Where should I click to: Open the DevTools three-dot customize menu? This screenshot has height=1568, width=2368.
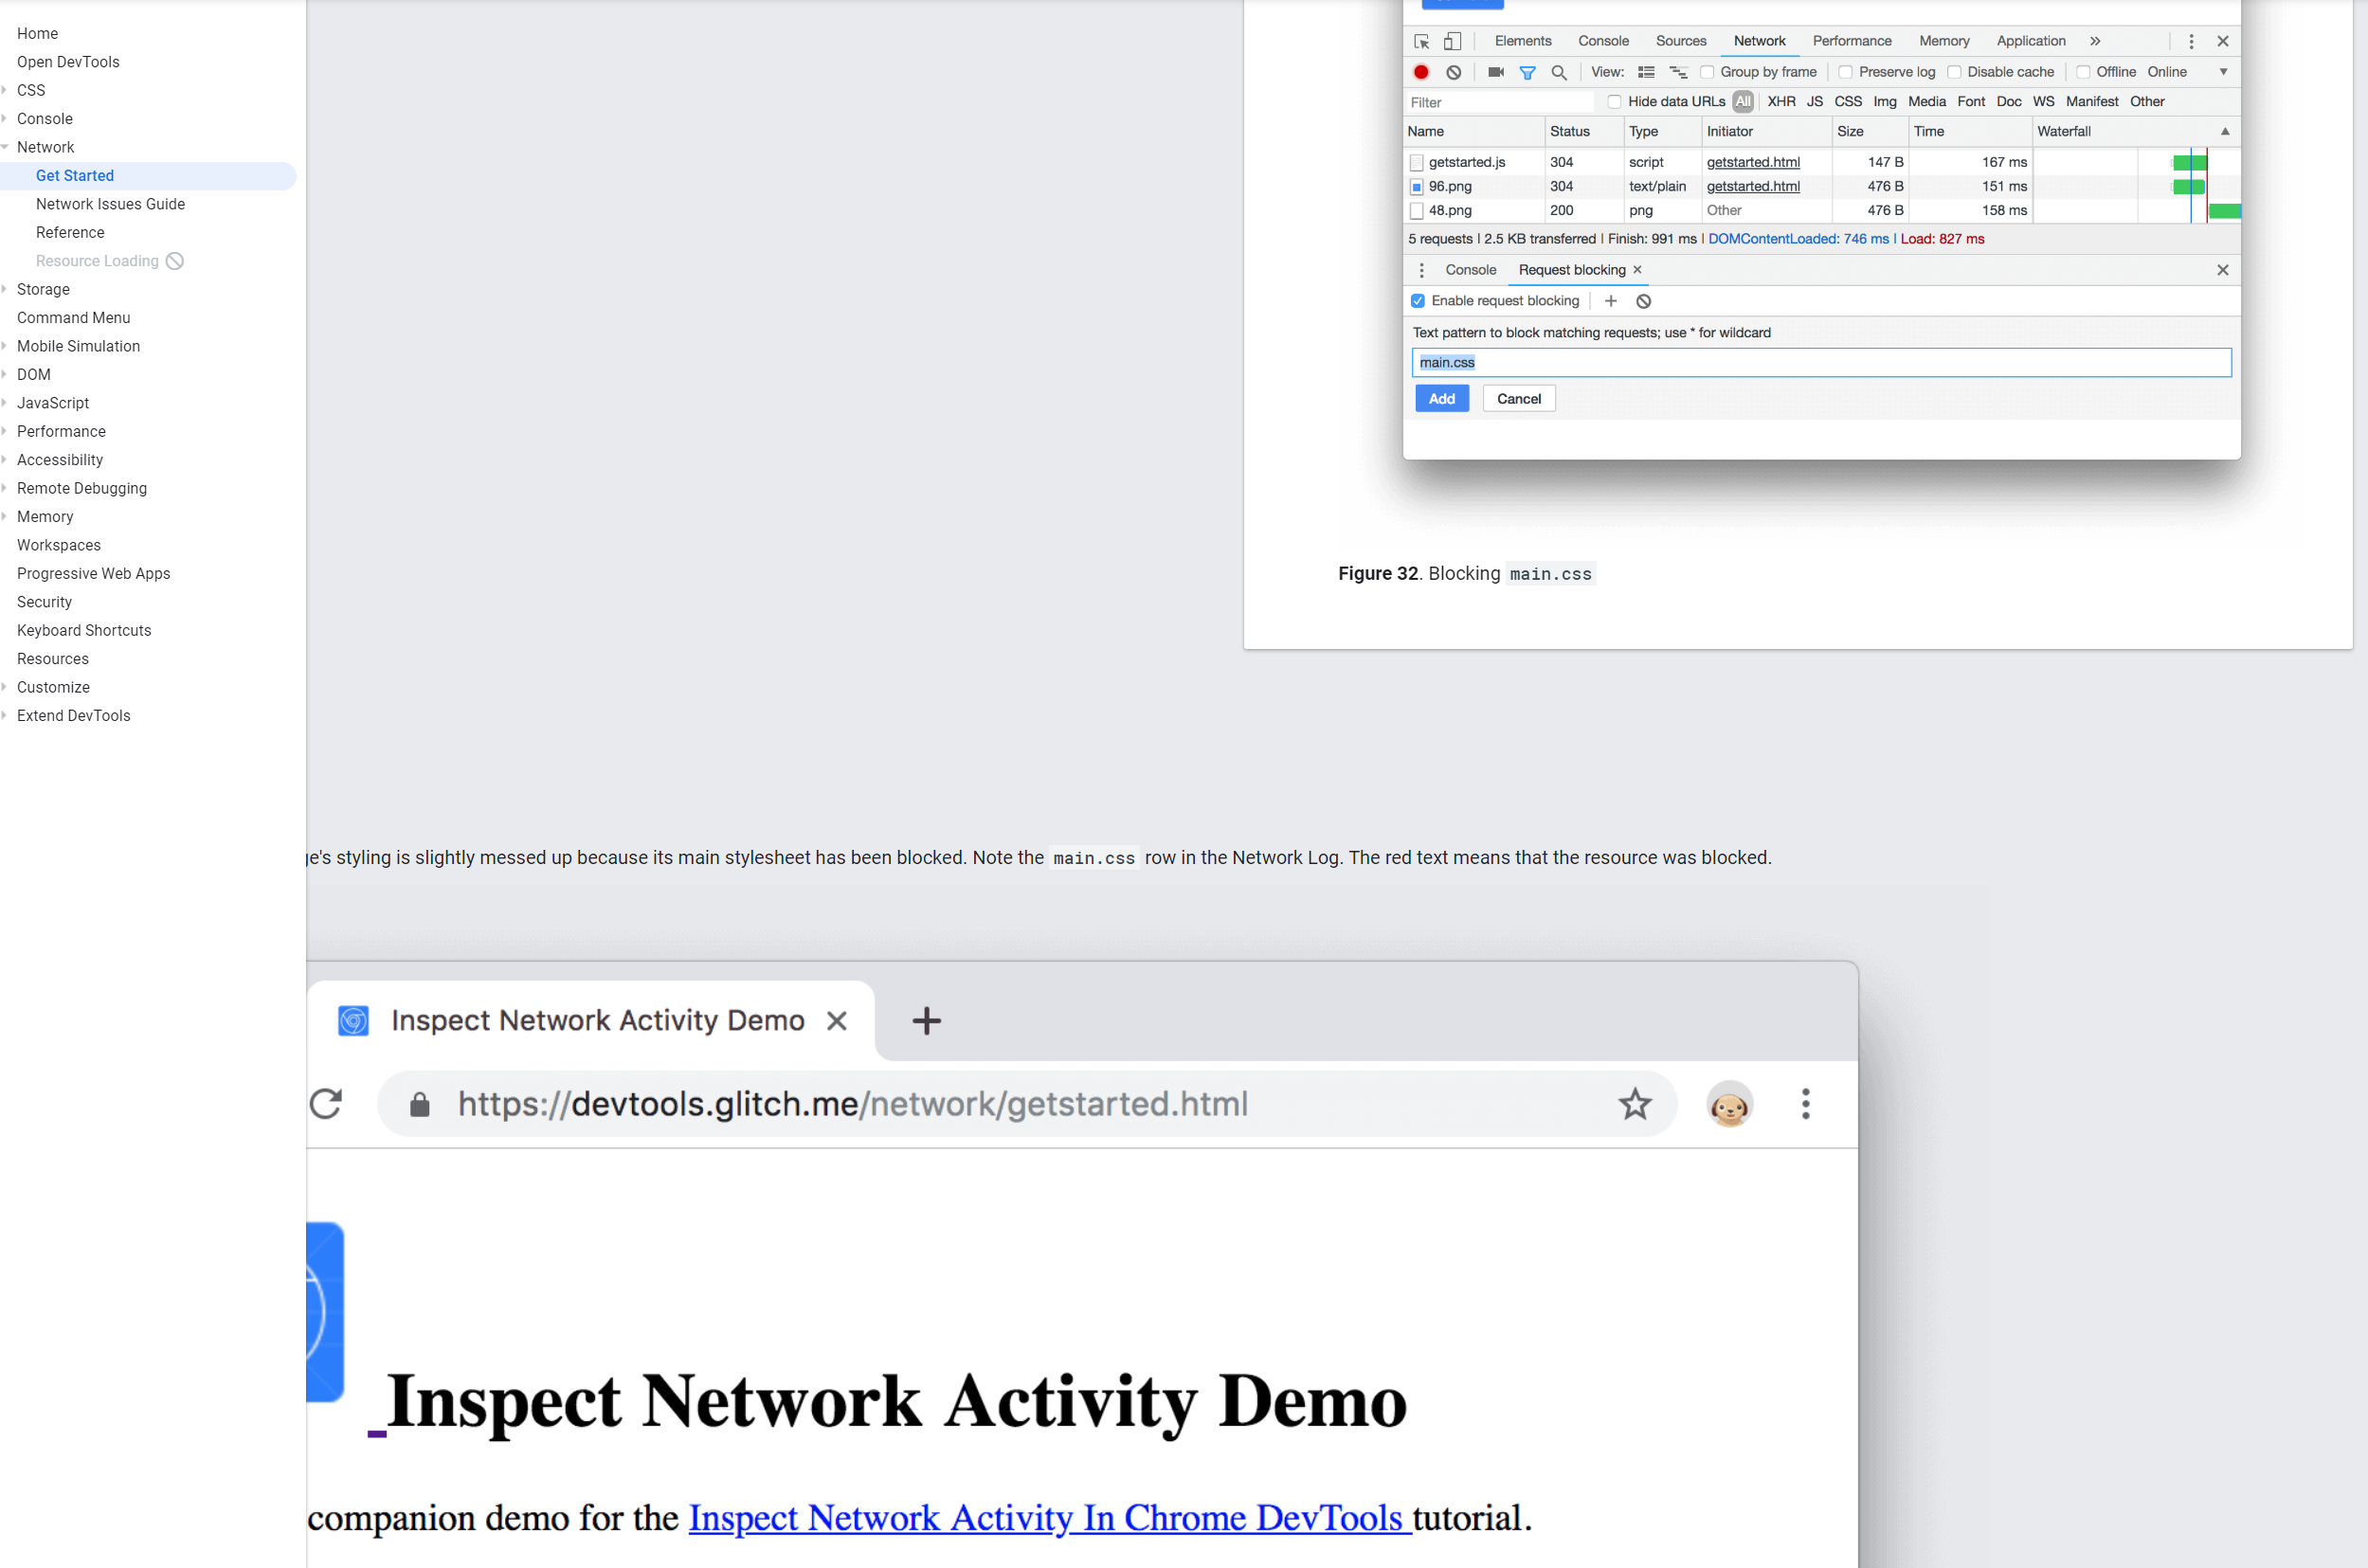point(2191,41)
